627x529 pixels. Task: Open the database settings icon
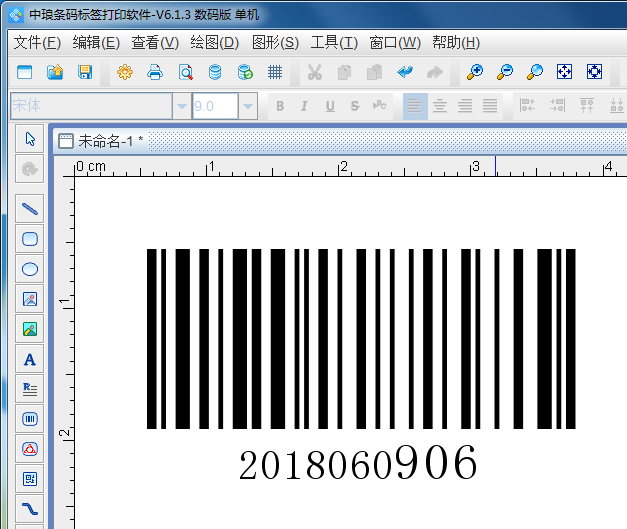click(x=215, y=72)
